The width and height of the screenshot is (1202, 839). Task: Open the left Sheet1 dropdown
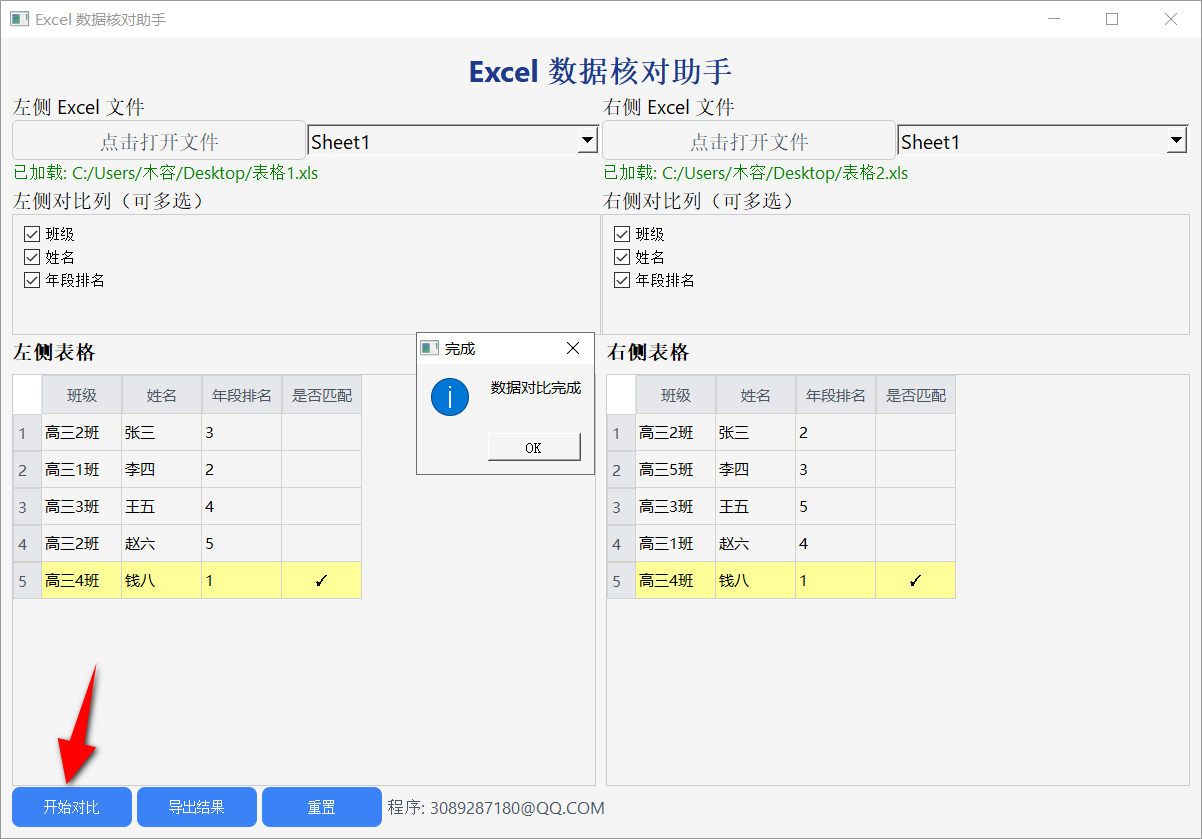(x=452, y=140)
